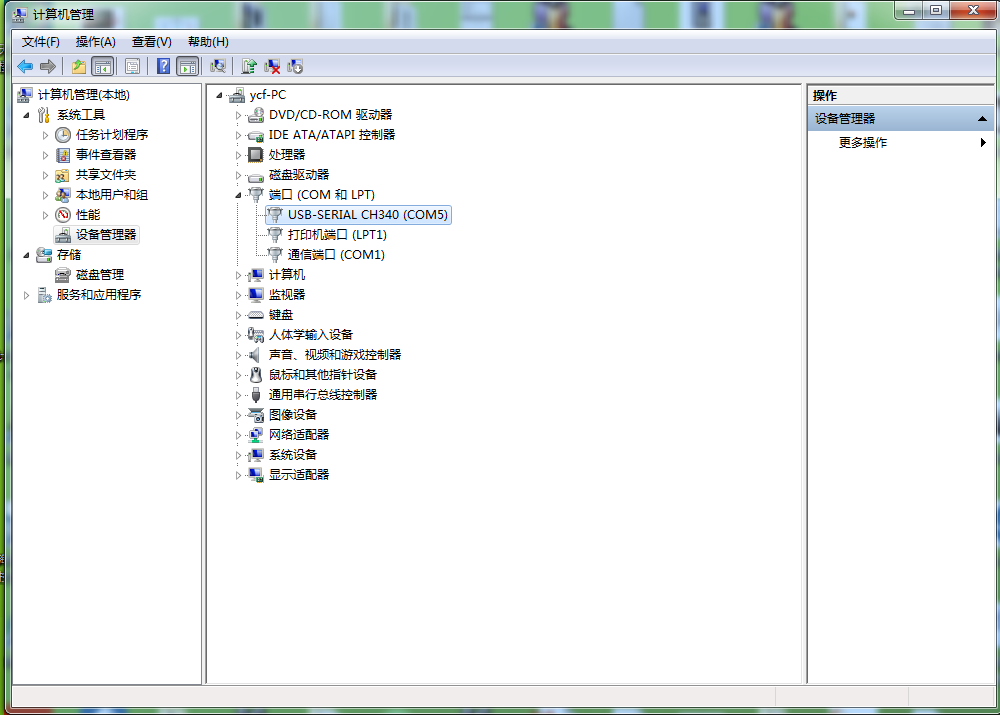Image resolution: width=1000 pixels, height=715 pixels.
Task: Open 更多操作 in the actions pane
Action: pyautogui.click(x=863, y=143)
